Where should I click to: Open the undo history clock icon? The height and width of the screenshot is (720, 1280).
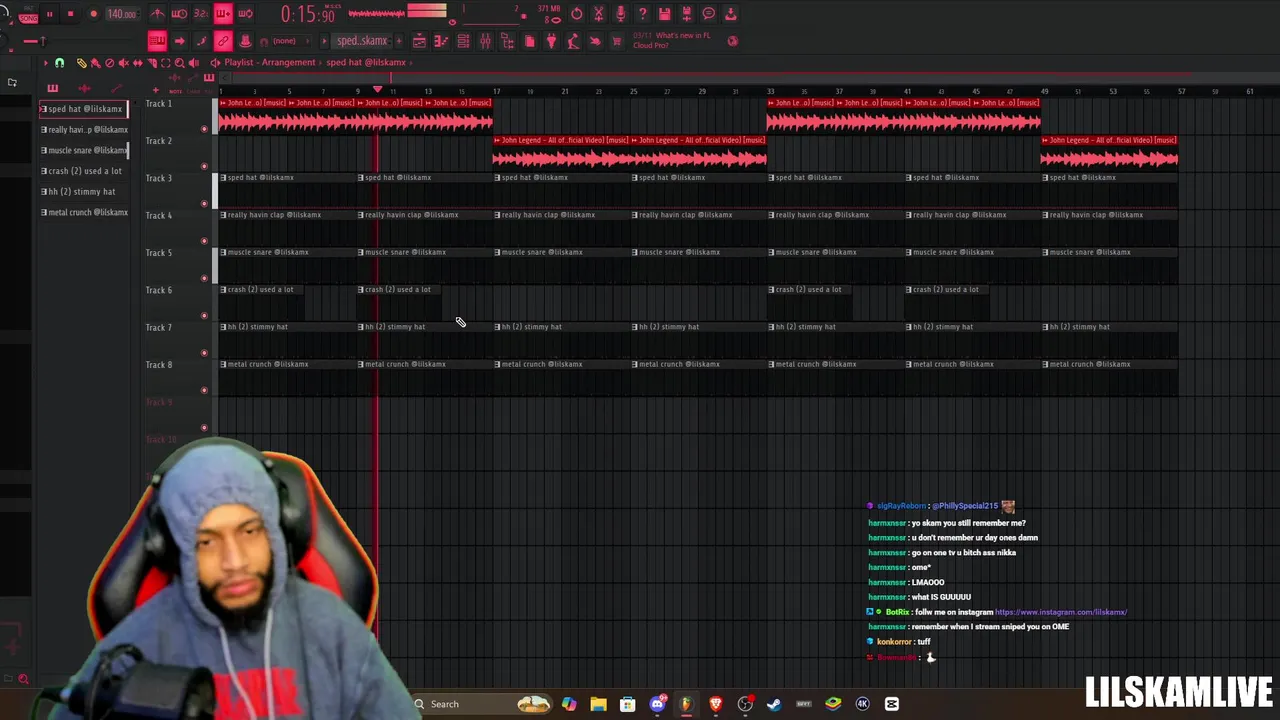click(576, 14)
